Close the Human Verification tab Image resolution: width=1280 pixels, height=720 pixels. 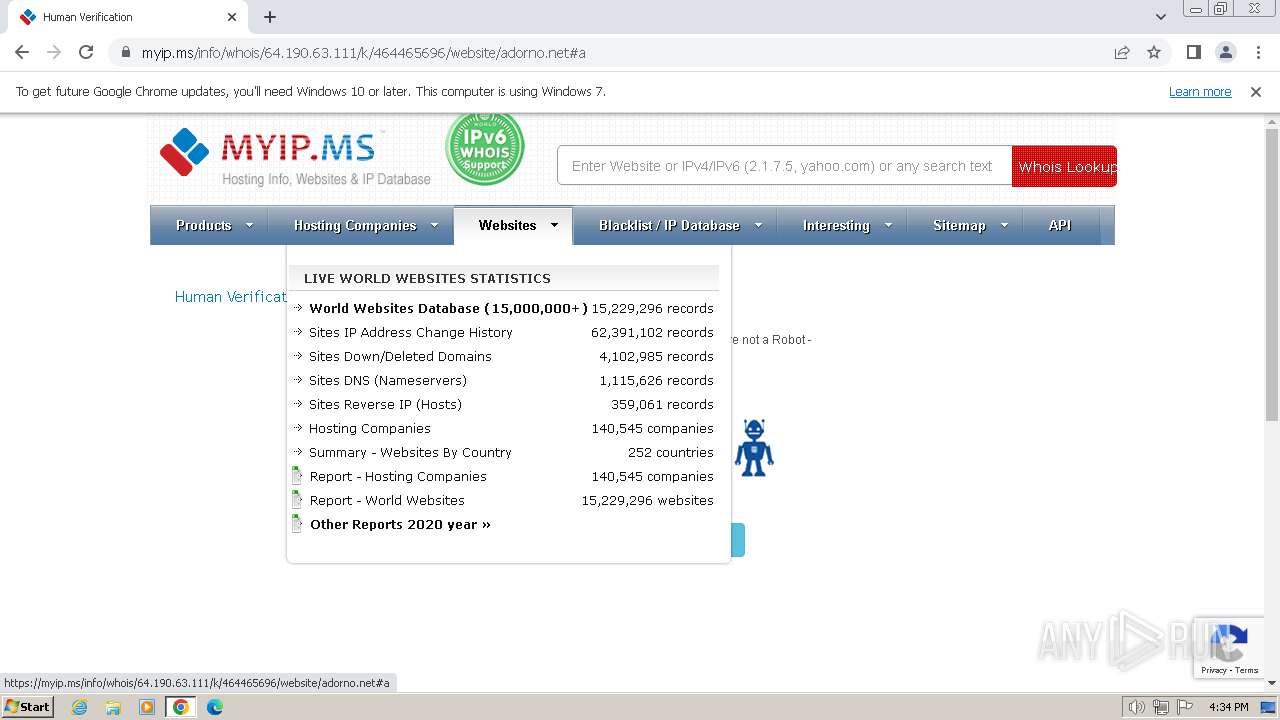pos(232,17)
